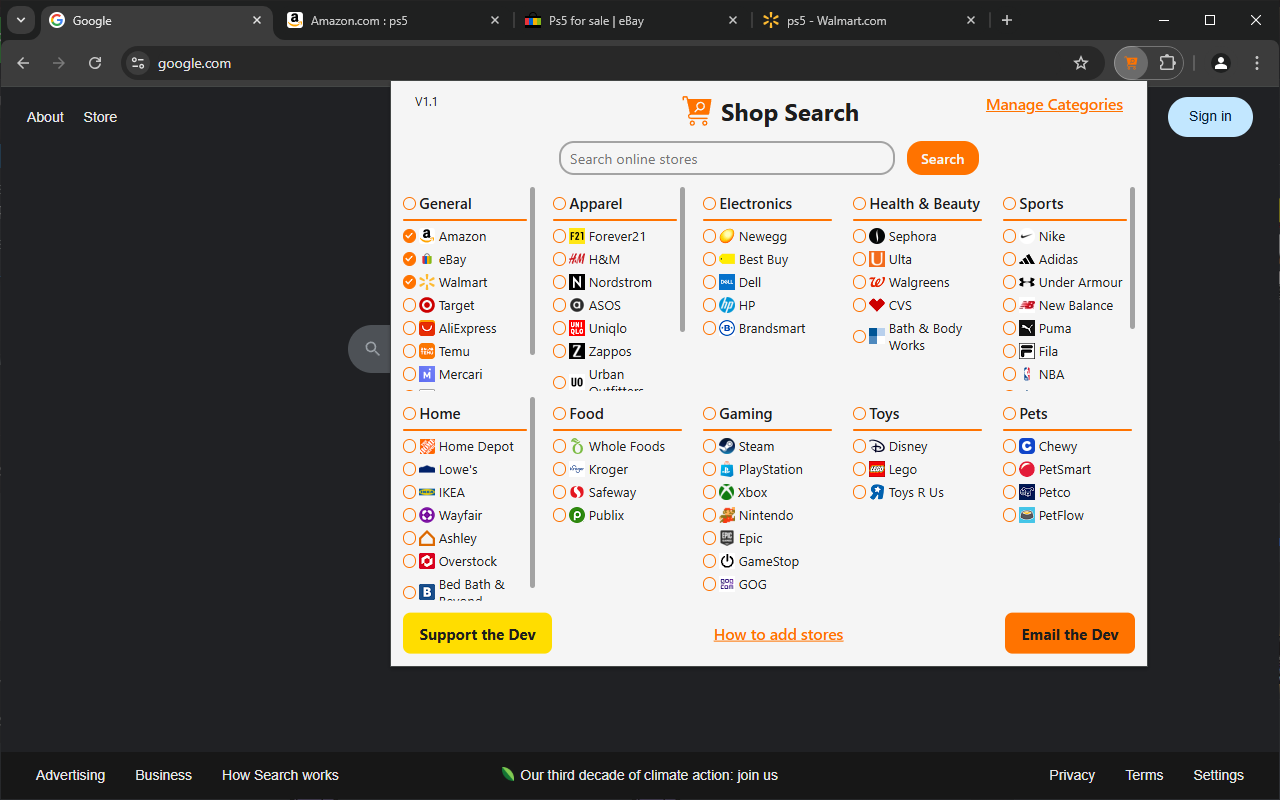Screen dimensions: 1280x800
Task: Click the IKEA logo icon
Action: click(x=427, y=492)
